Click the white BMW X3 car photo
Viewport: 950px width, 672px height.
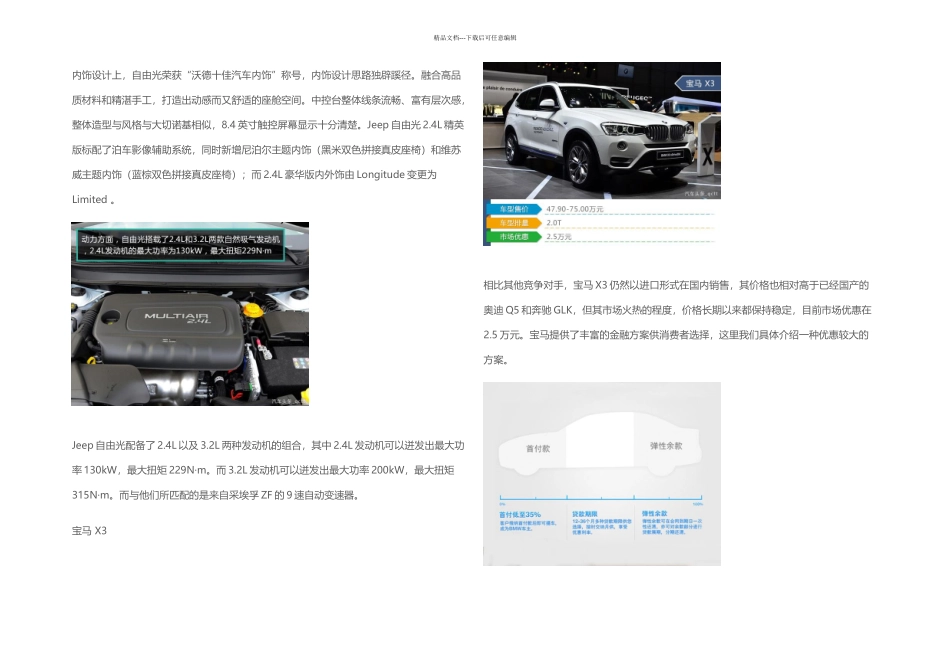602,130
